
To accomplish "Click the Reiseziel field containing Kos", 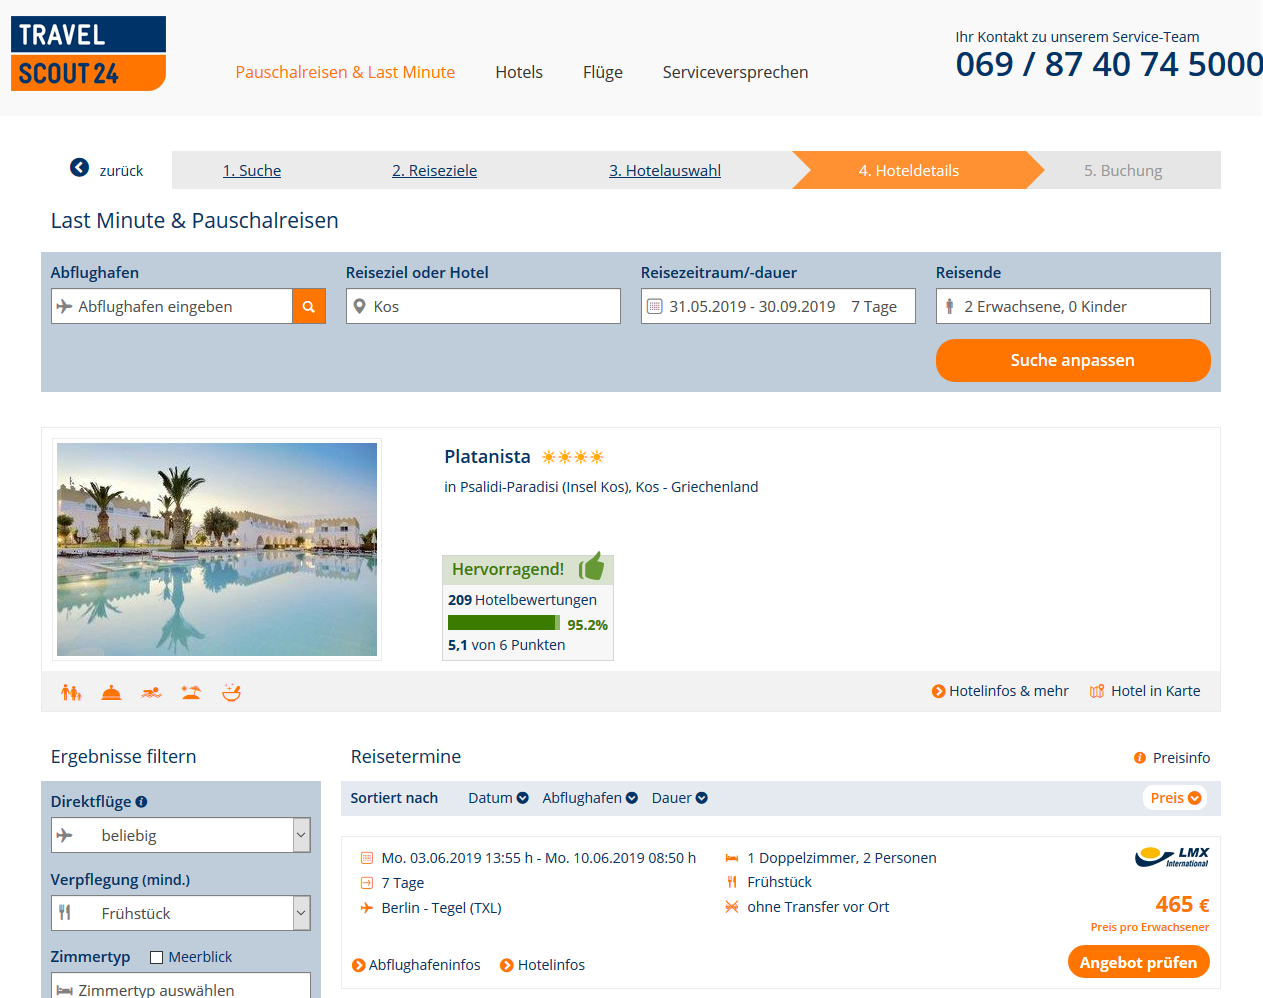I will pos(483,306).
